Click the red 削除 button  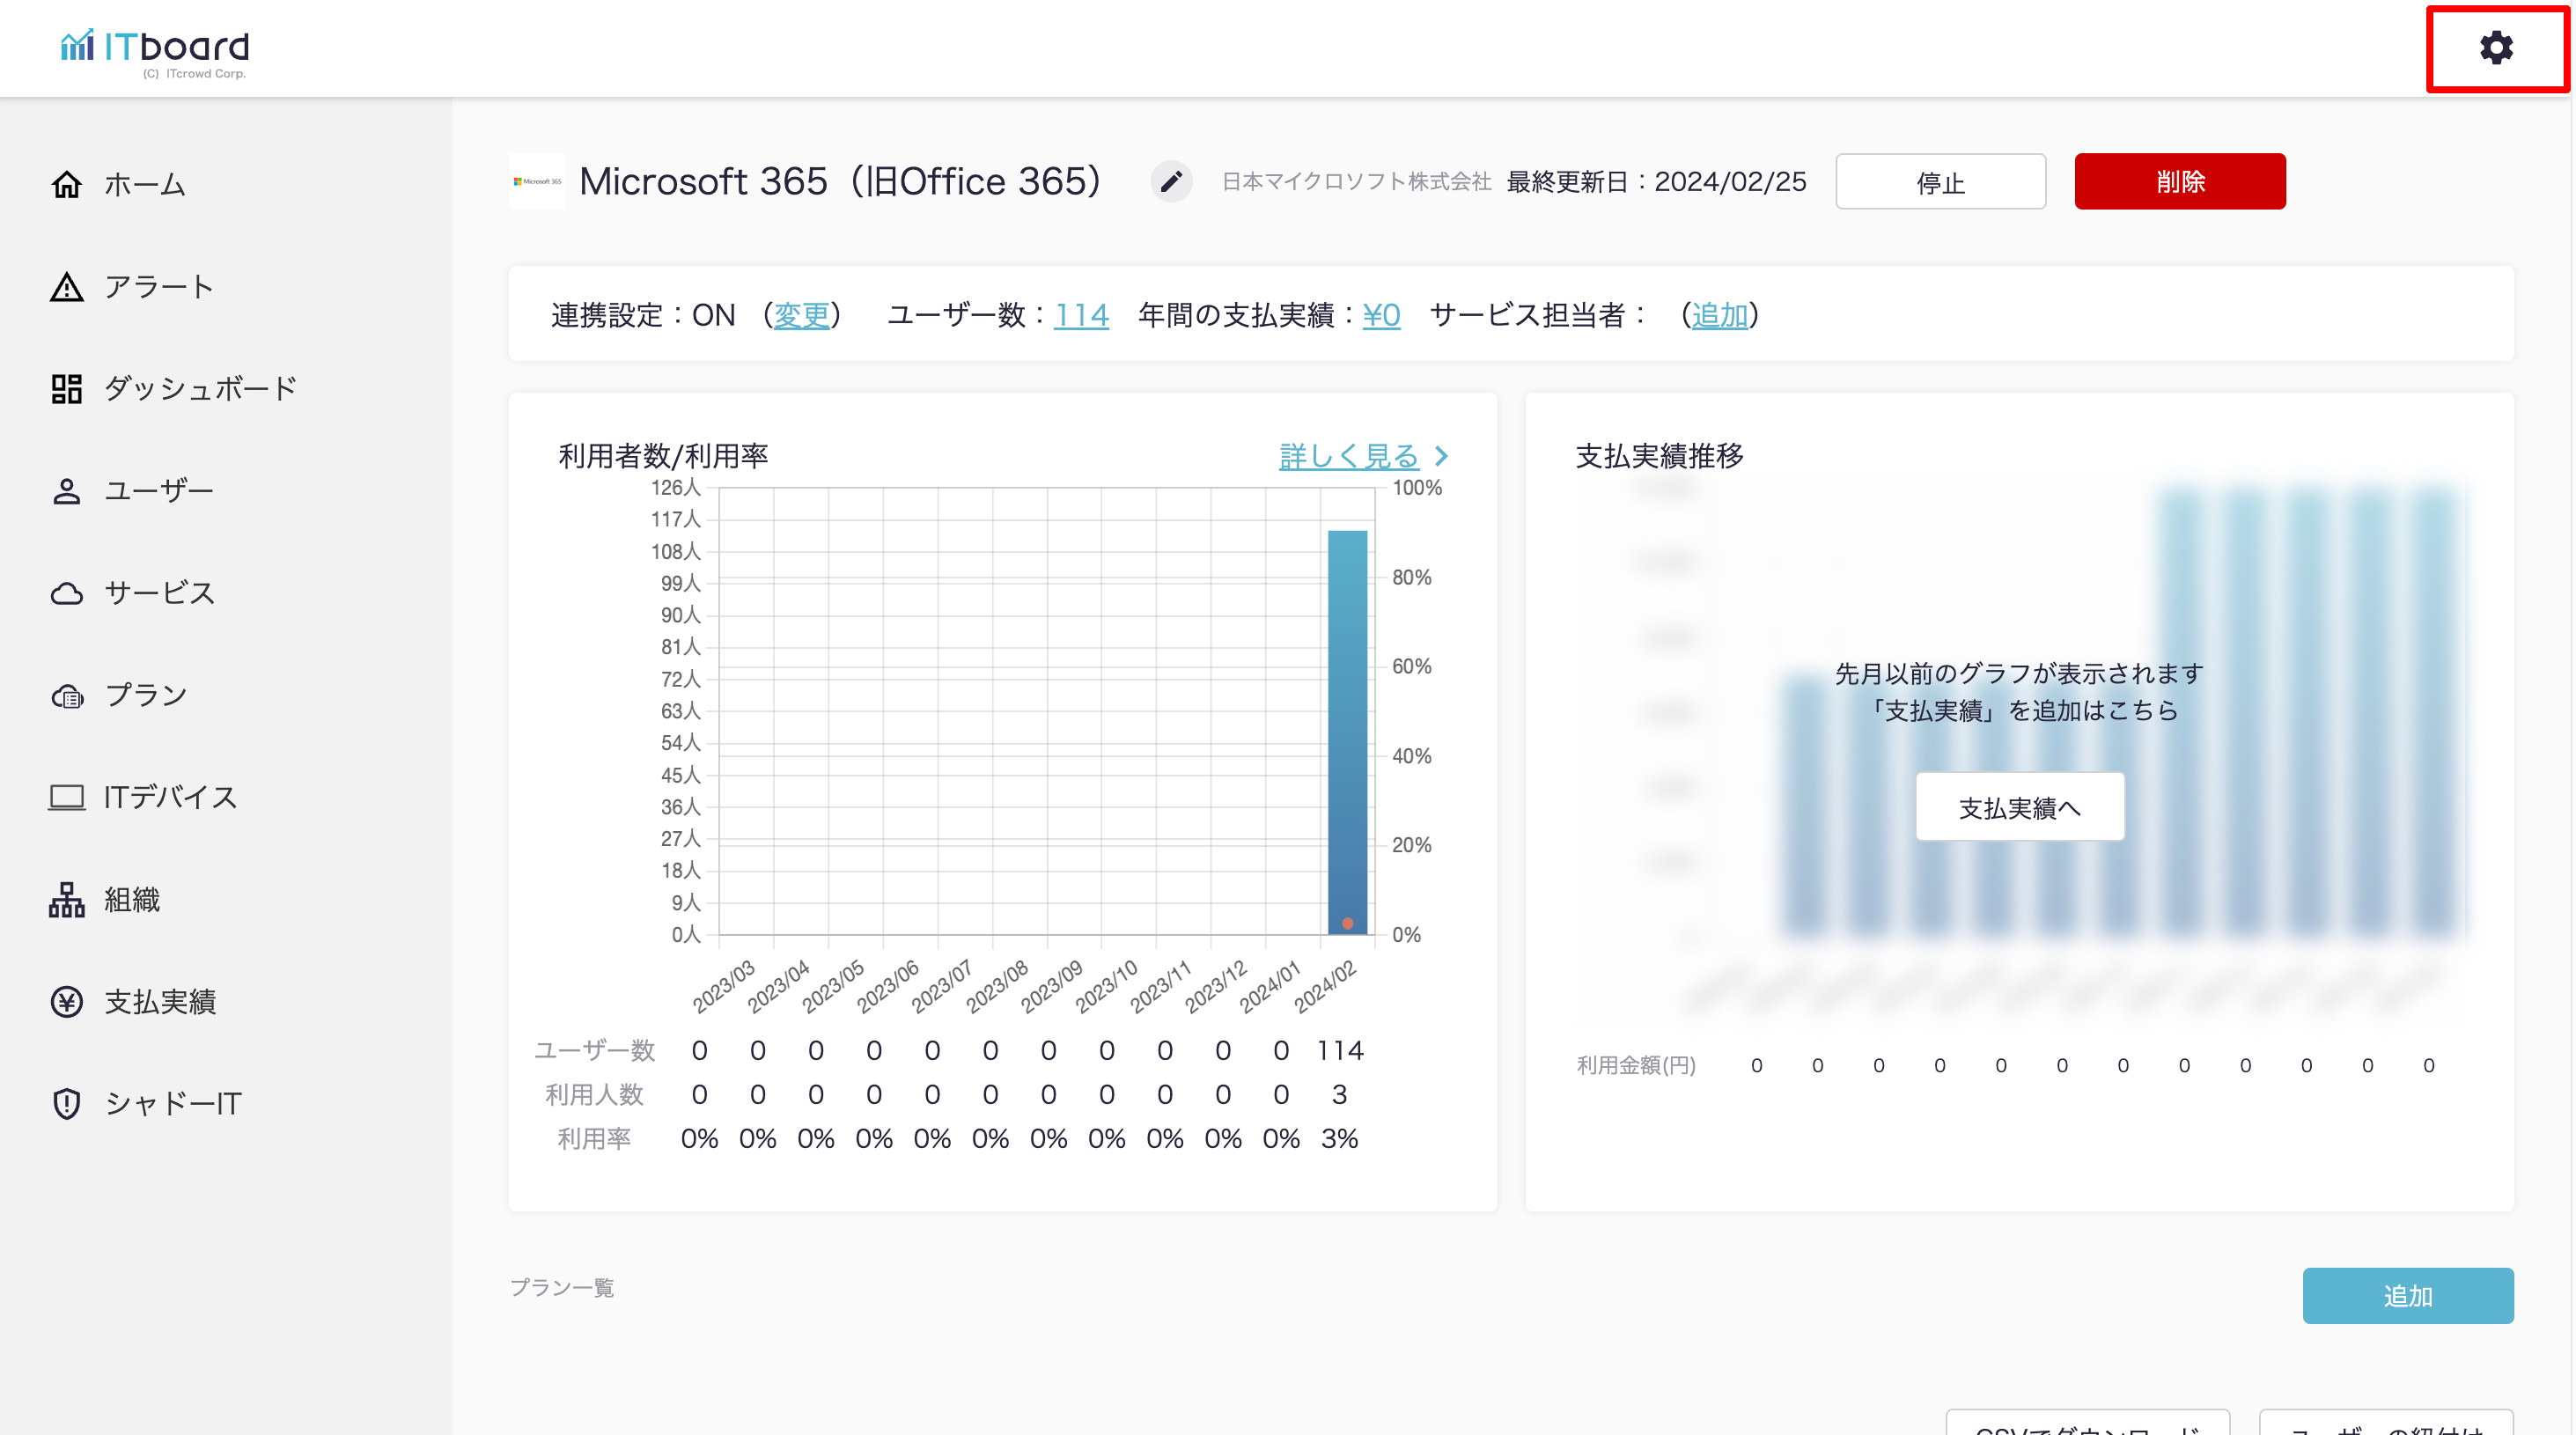[2179, 181]
